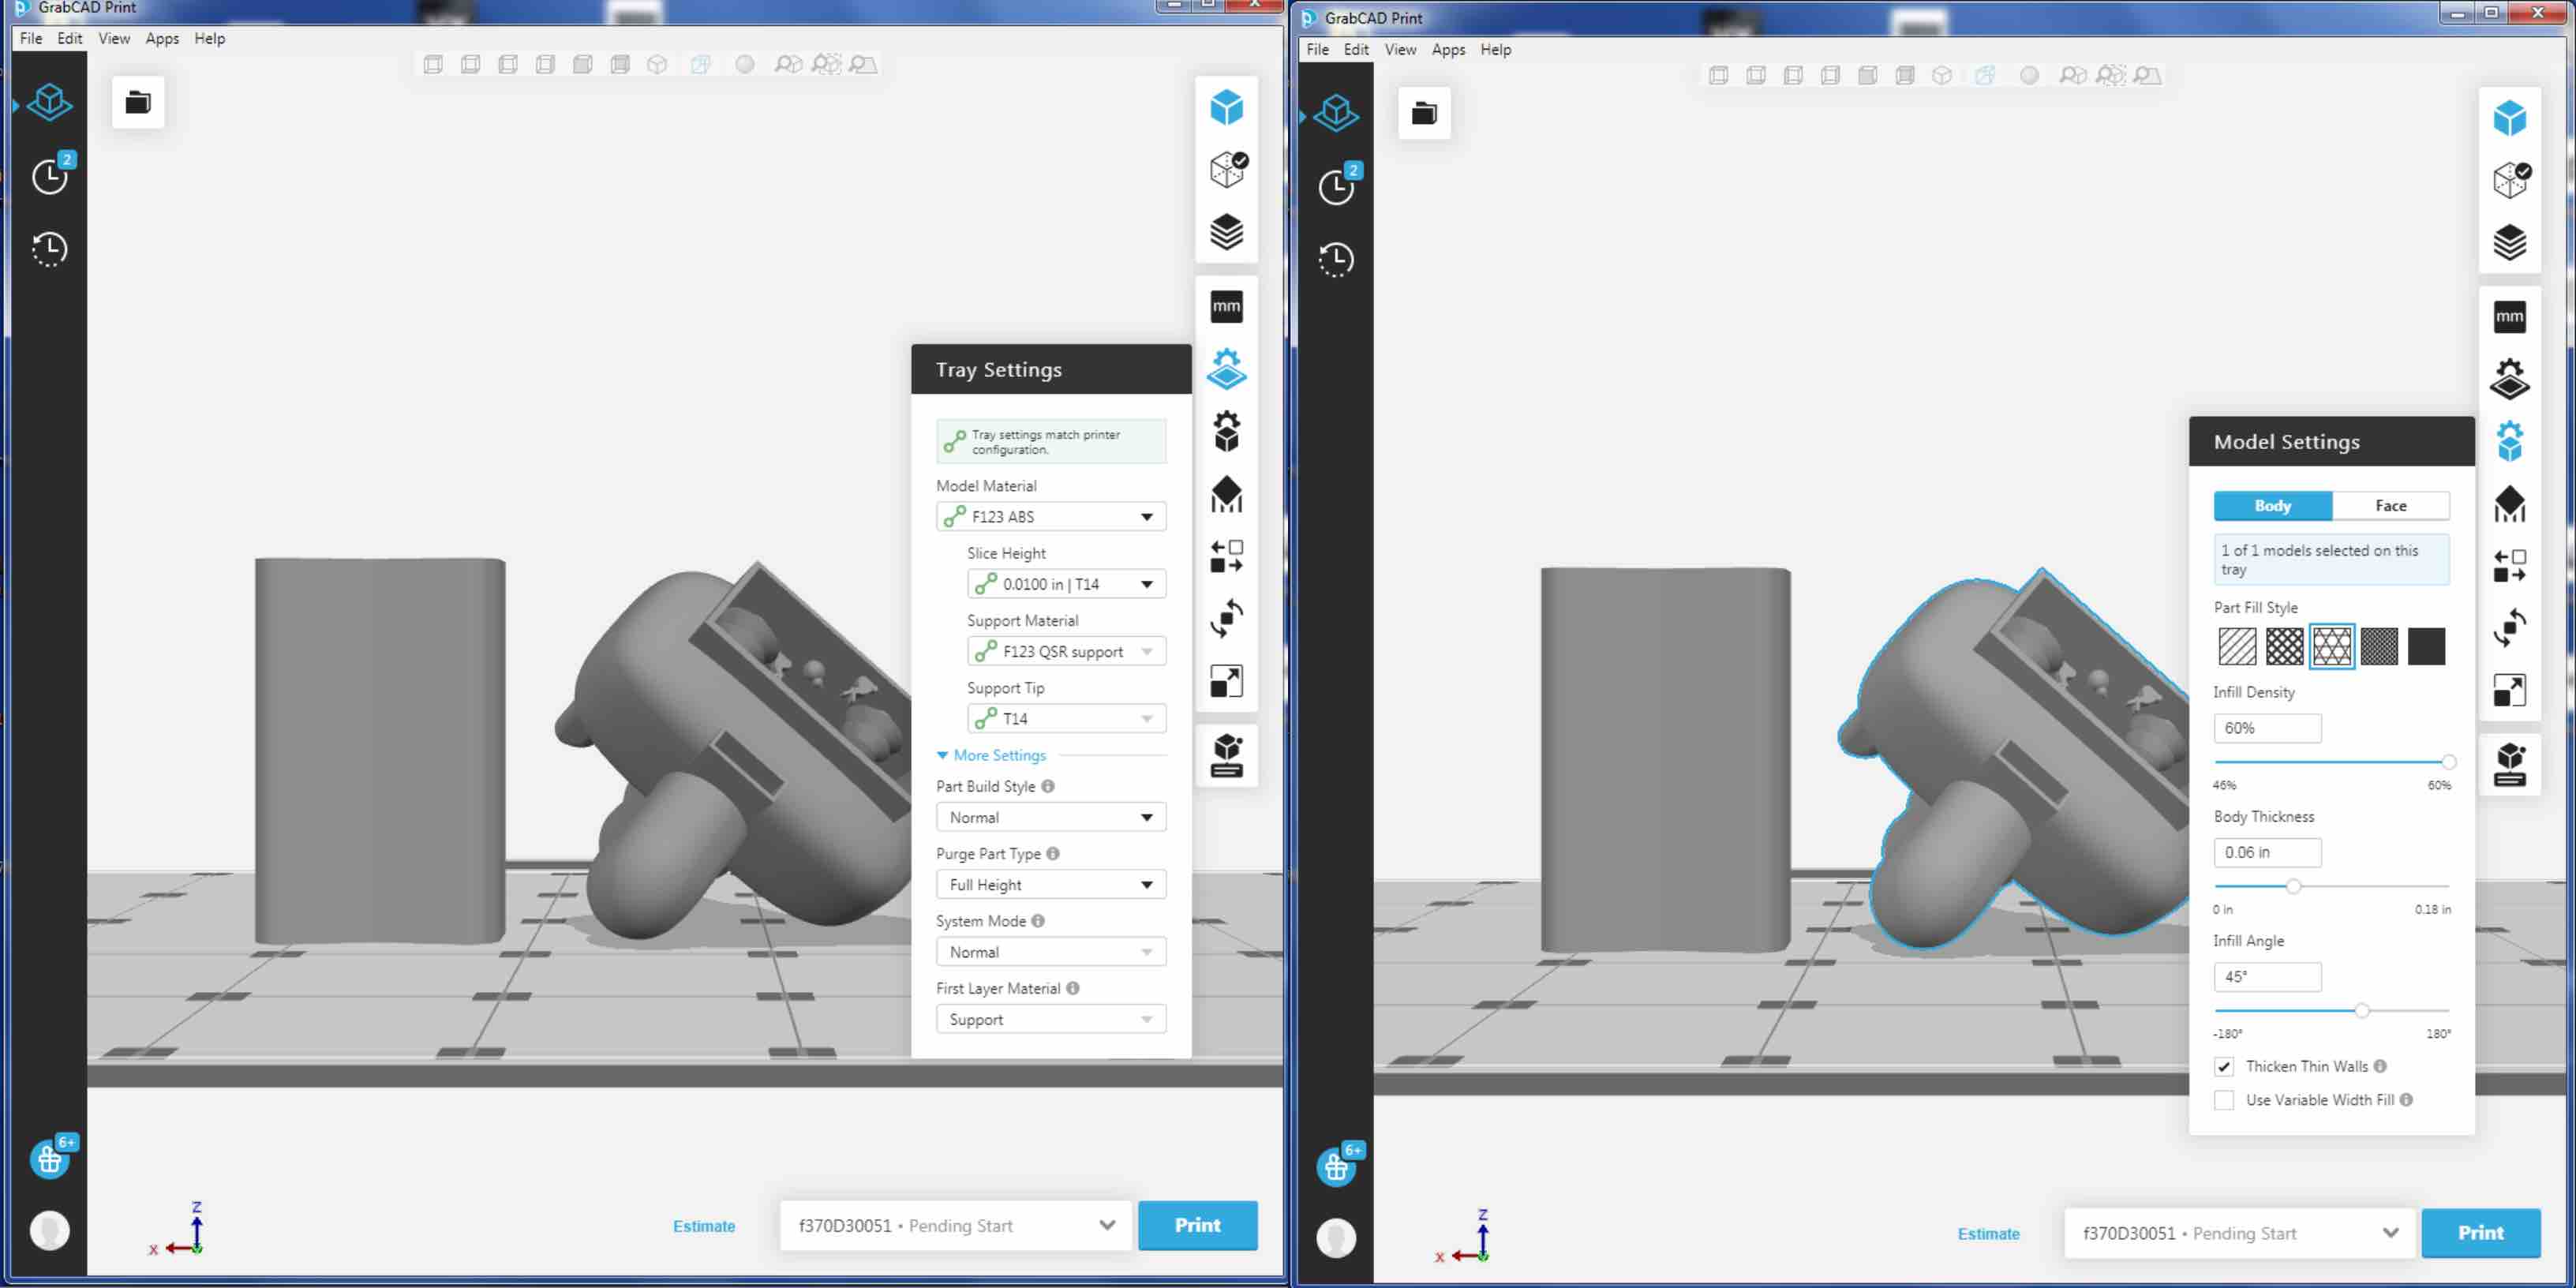Open the folder icon in the left window

(x=138, y=102)
